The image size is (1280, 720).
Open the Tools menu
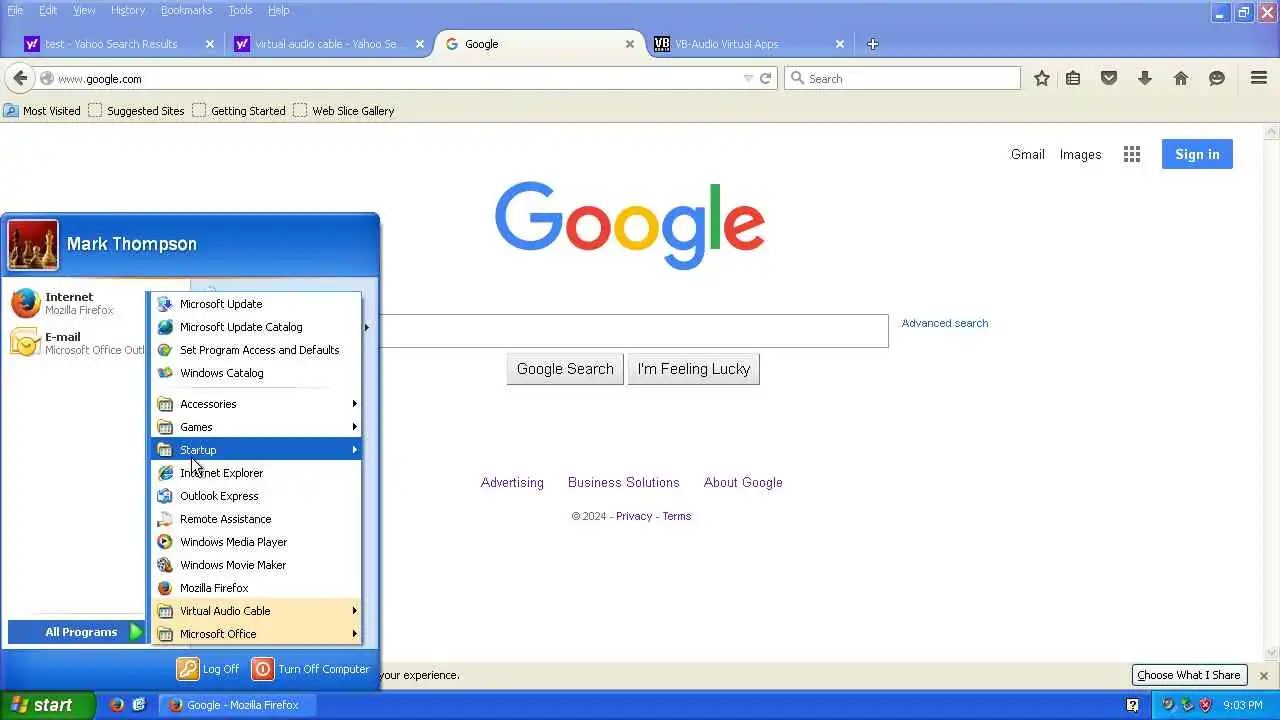(240, 10)
